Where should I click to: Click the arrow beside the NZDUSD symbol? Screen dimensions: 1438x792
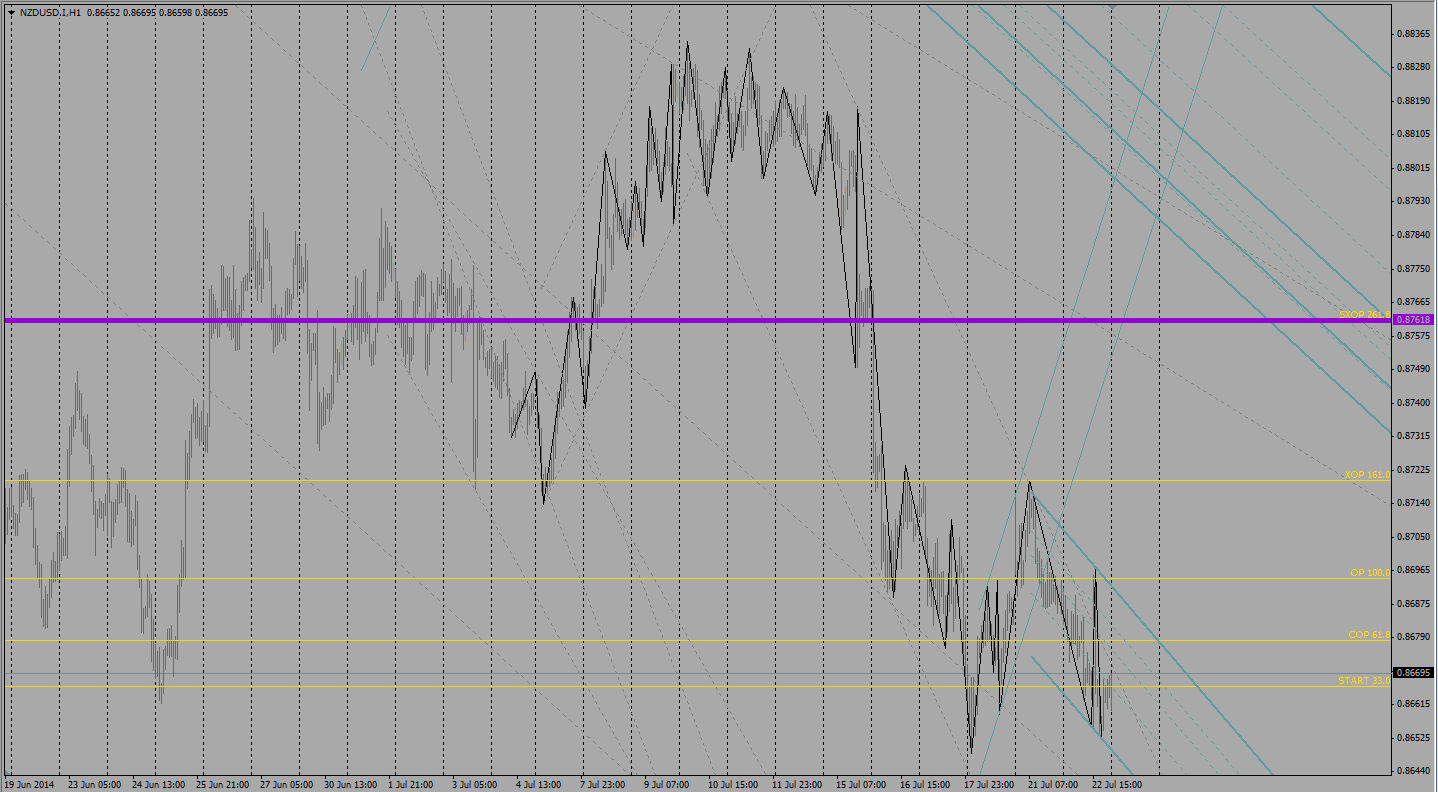11,13
